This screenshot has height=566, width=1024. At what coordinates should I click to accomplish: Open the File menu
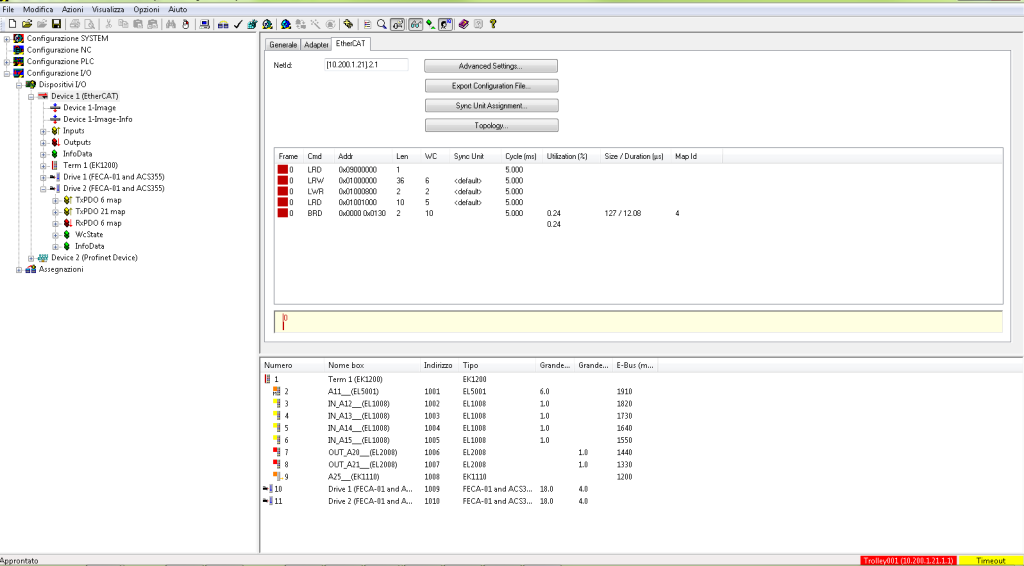[x=8, y=9]
